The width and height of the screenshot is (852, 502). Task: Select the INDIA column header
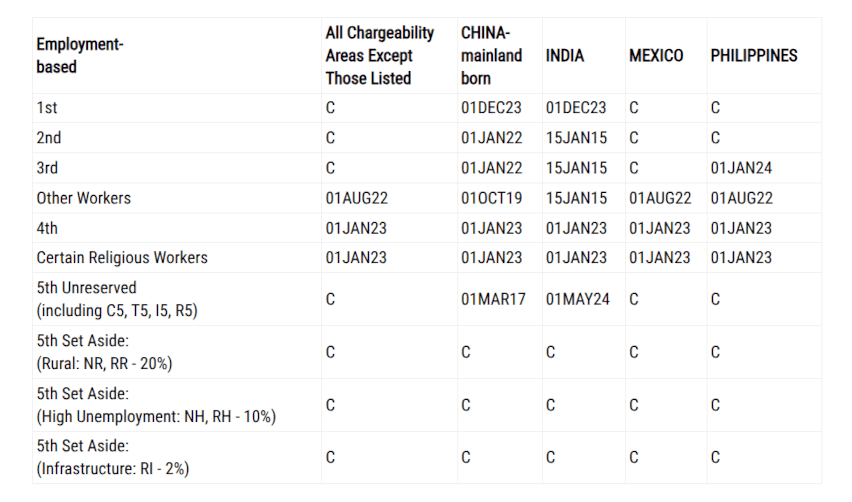[x=565, y=55]
